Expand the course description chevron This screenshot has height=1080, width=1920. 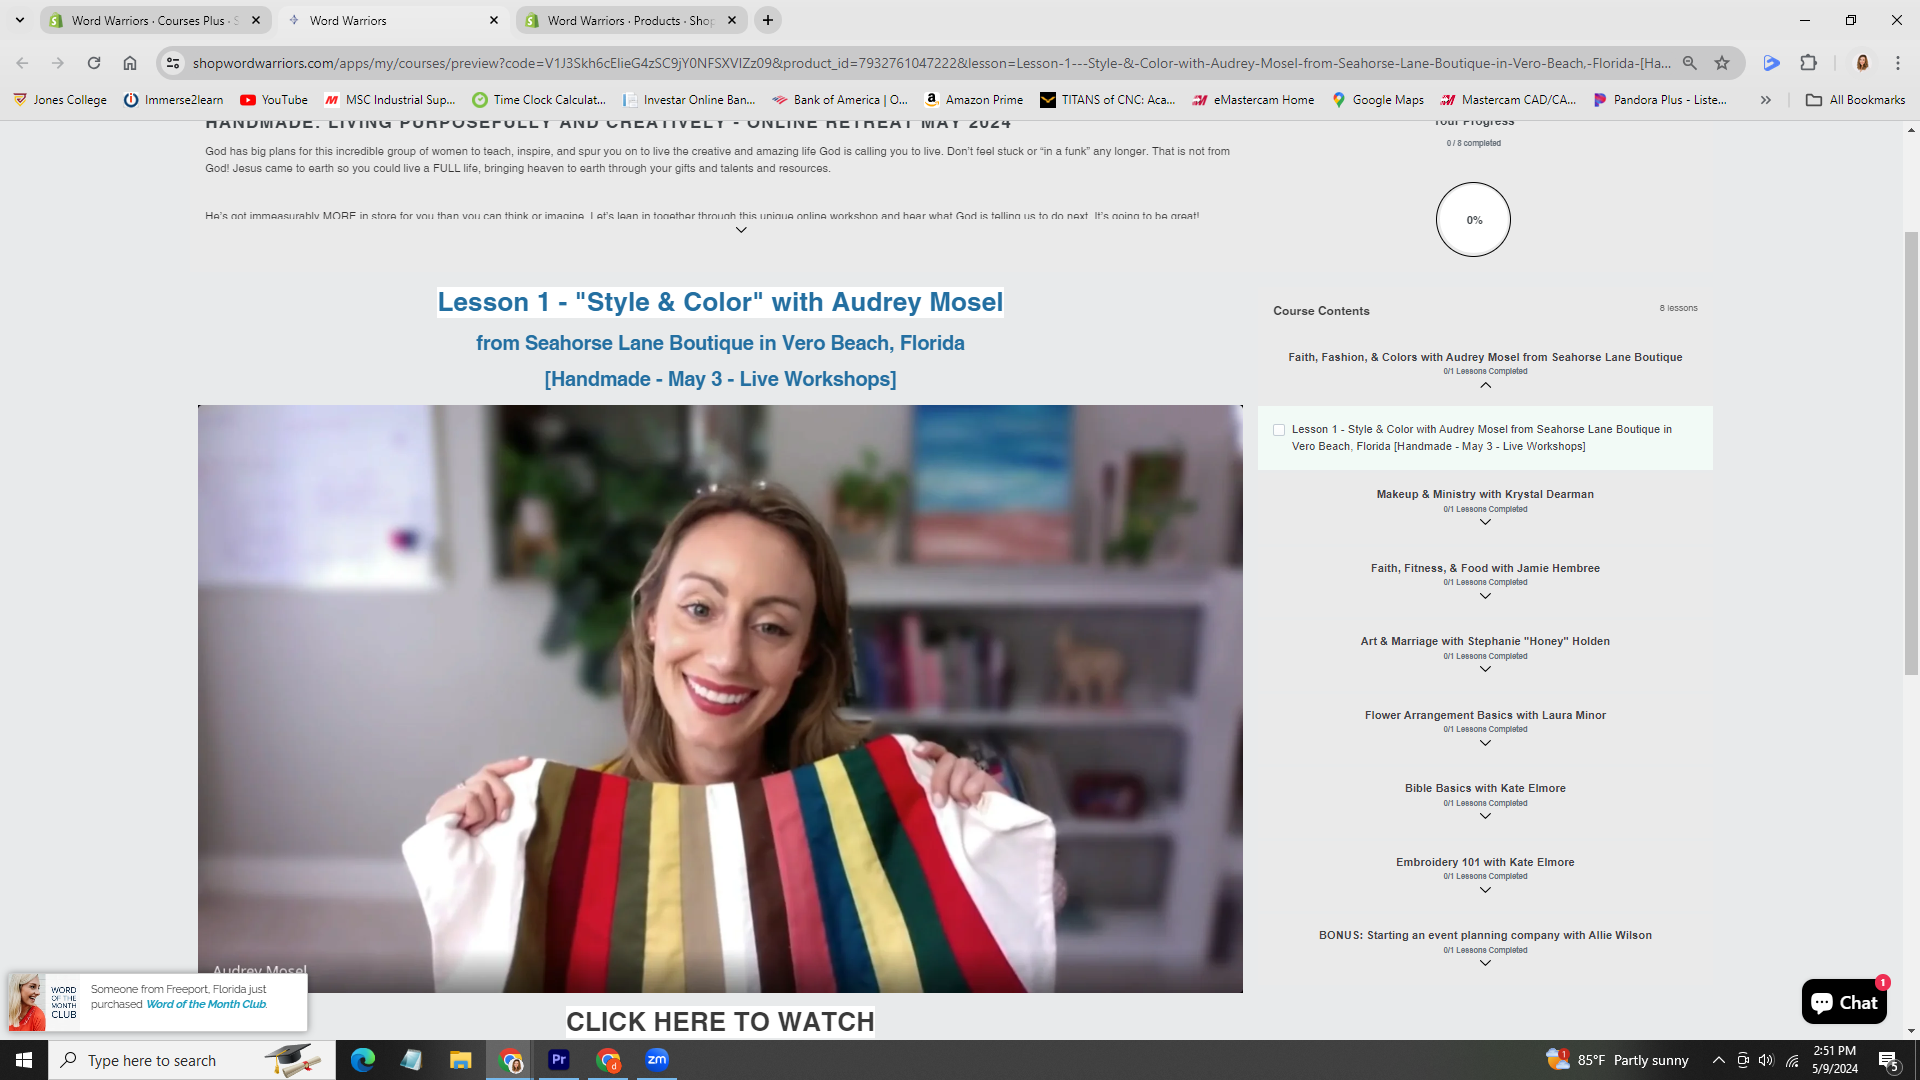coord(741,230)
